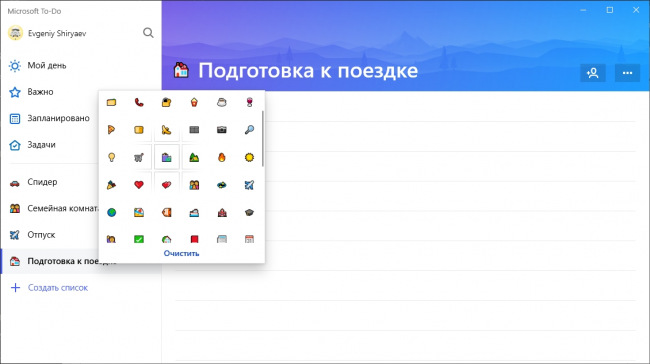Viewport: 650px width, 364px height.
Task: Pick the party popper emoji
Action: click(111, 185)
